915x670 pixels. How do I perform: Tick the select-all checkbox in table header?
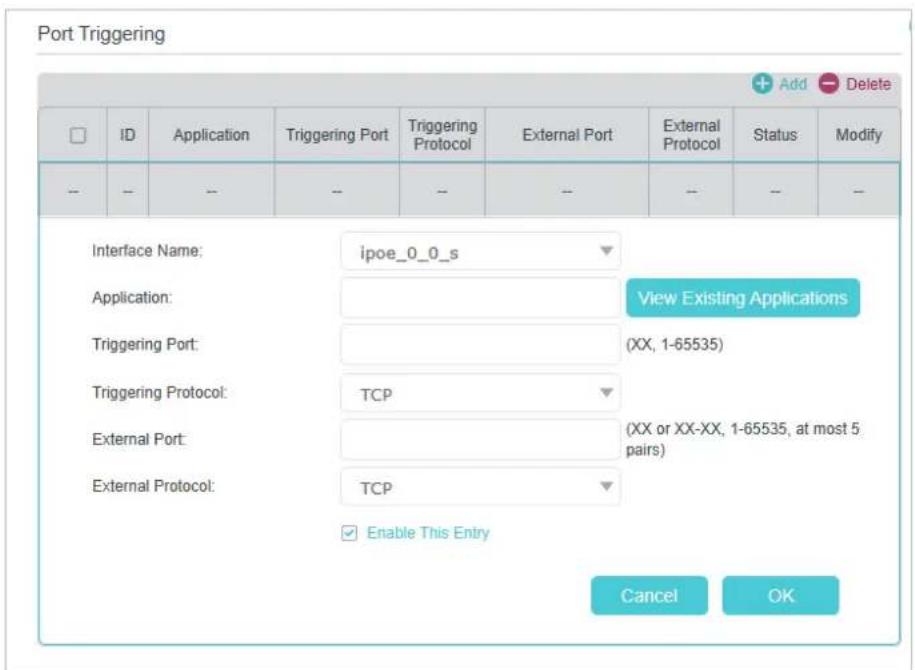tap(78, 135)
